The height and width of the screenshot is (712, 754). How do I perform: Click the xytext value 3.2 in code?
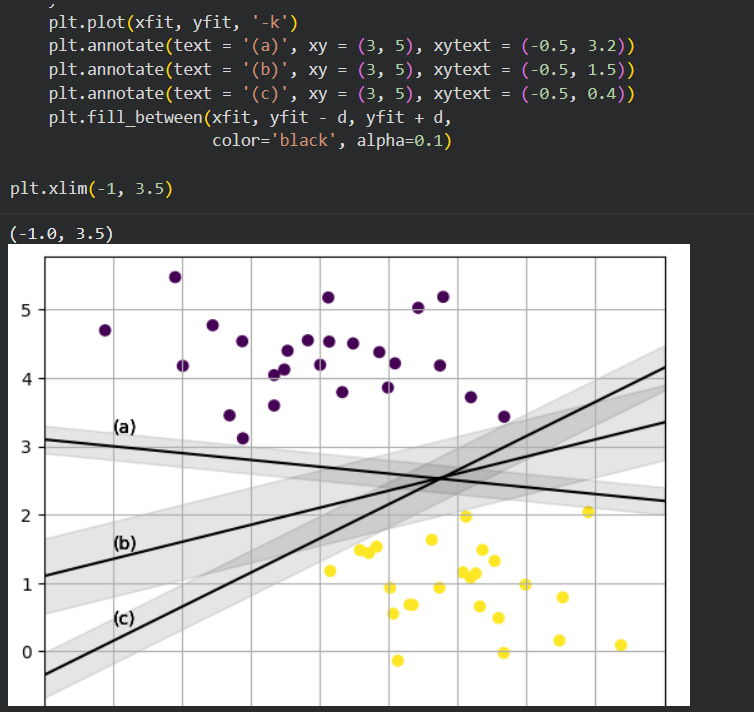(x=602, y=46)
